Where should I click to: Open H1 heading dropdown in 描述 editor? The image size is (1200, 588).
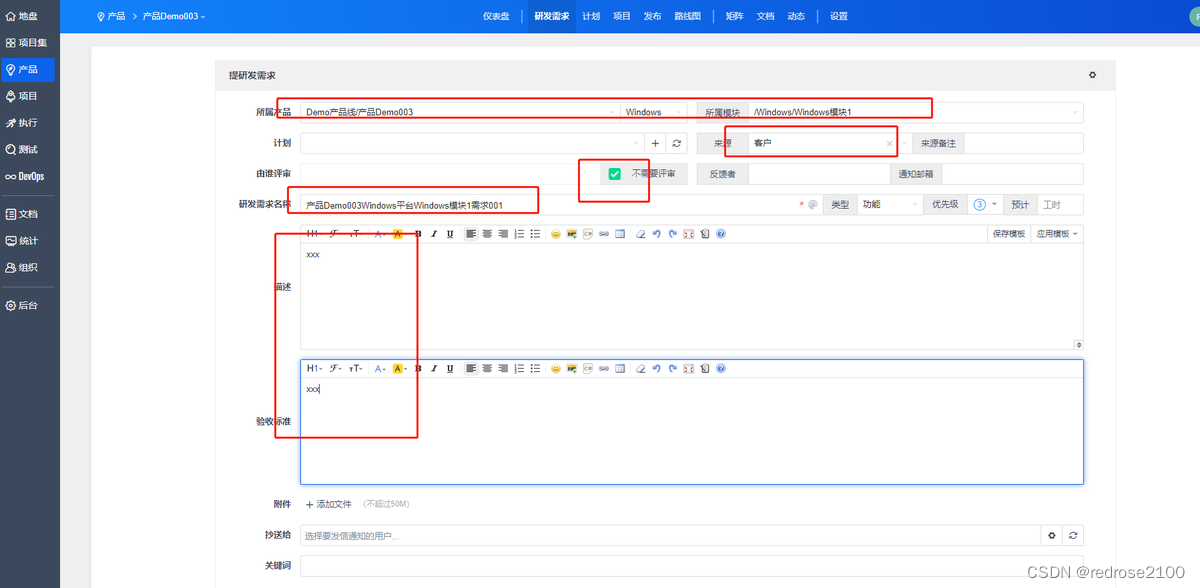[x=314, y=233]
